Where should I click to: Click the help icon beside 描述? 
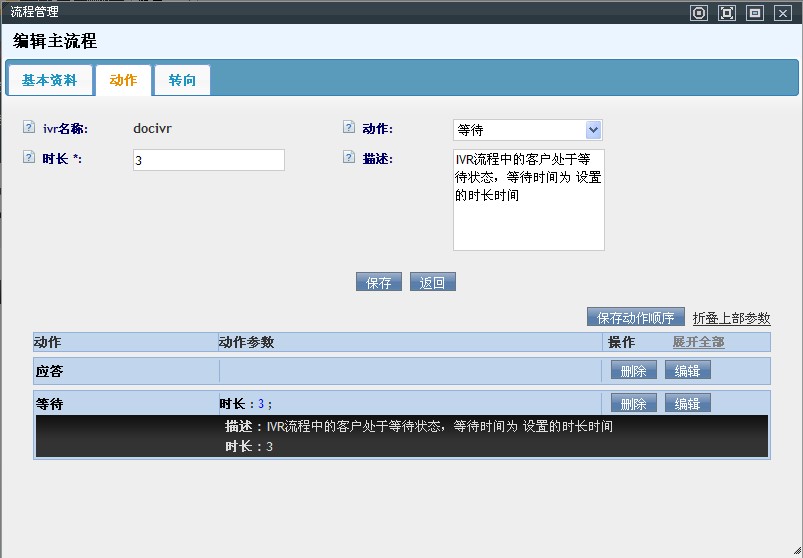pos(348,158)
